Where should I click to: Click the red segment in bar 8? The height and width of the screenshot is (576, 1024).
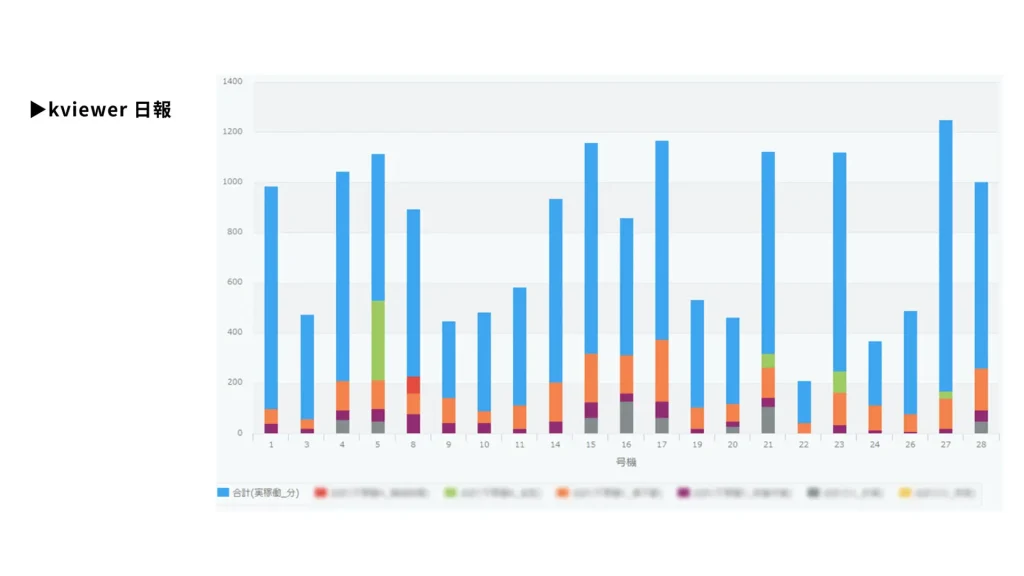pos(413,385)
